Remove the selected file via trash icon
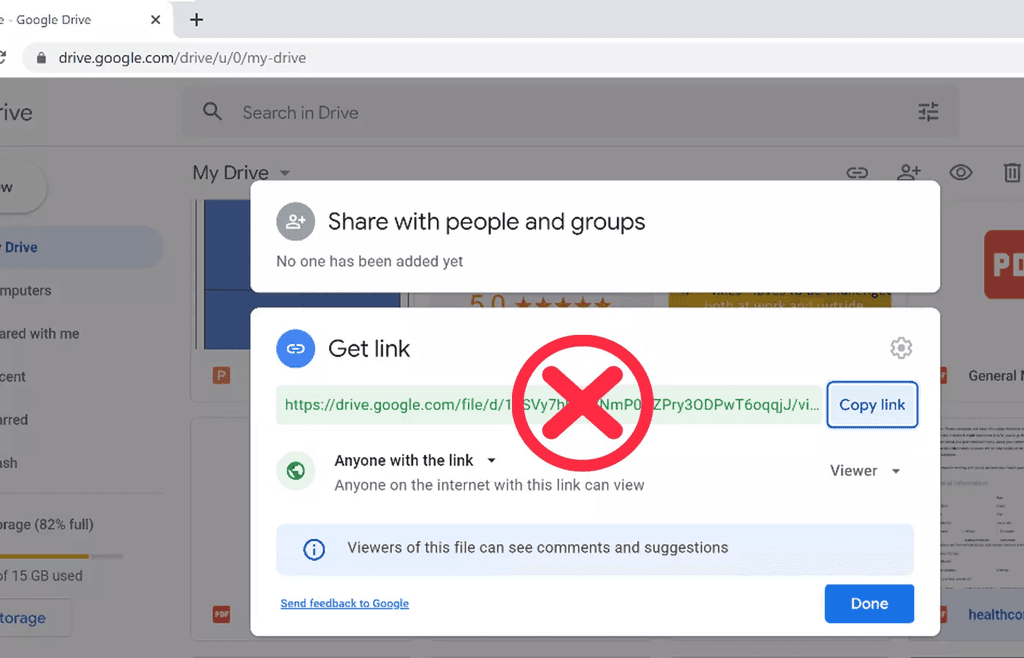The width and height of the screenshot is (1024, 658). (1011, 172)
